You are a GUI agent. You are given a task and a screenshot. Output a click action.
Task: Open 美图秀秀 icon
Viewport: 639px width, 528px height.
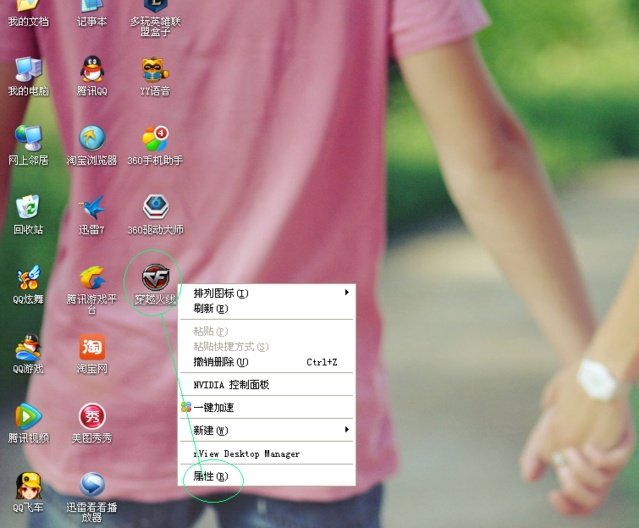[92, 423]
